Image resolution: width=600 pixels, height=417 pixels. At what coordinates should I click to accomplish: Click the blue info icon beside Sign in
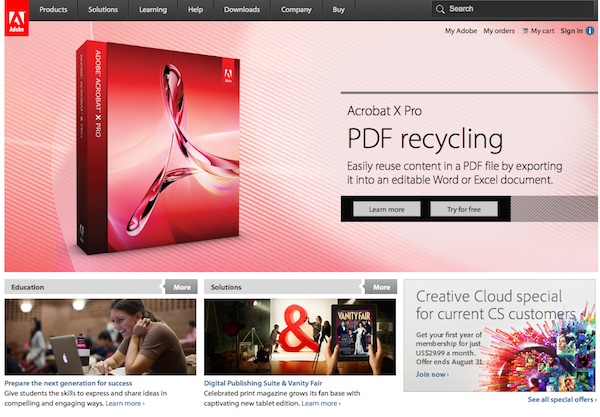(x=590, y=31)
